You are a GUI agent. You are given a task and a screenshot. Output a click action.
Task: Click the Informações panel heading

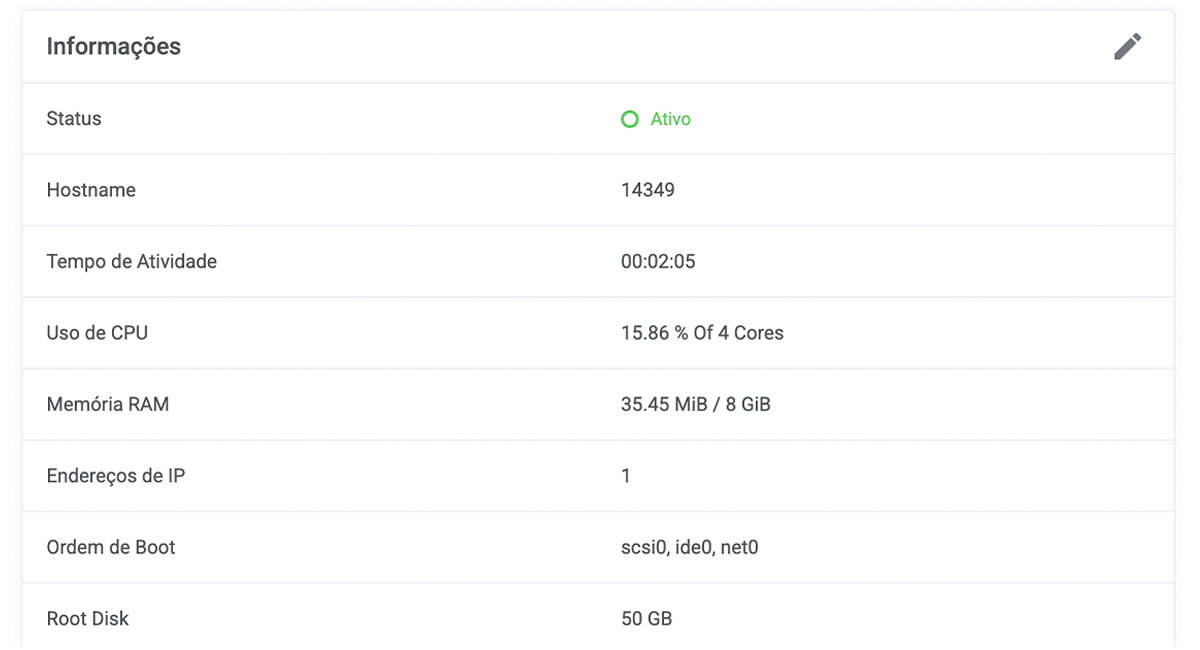click(114, 46)
